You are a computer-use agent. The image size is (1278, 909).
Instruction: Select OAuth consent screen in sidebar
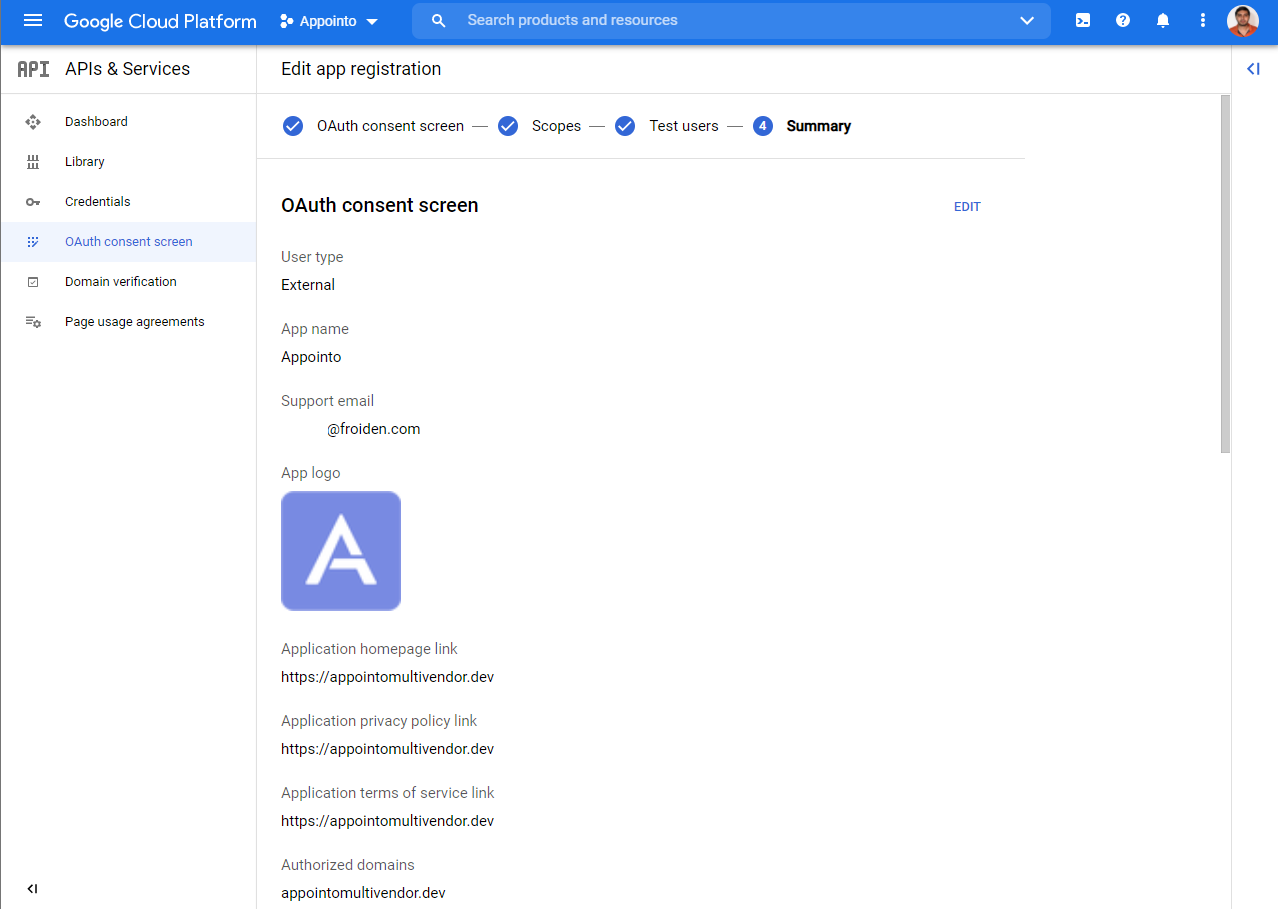[128, 242]
